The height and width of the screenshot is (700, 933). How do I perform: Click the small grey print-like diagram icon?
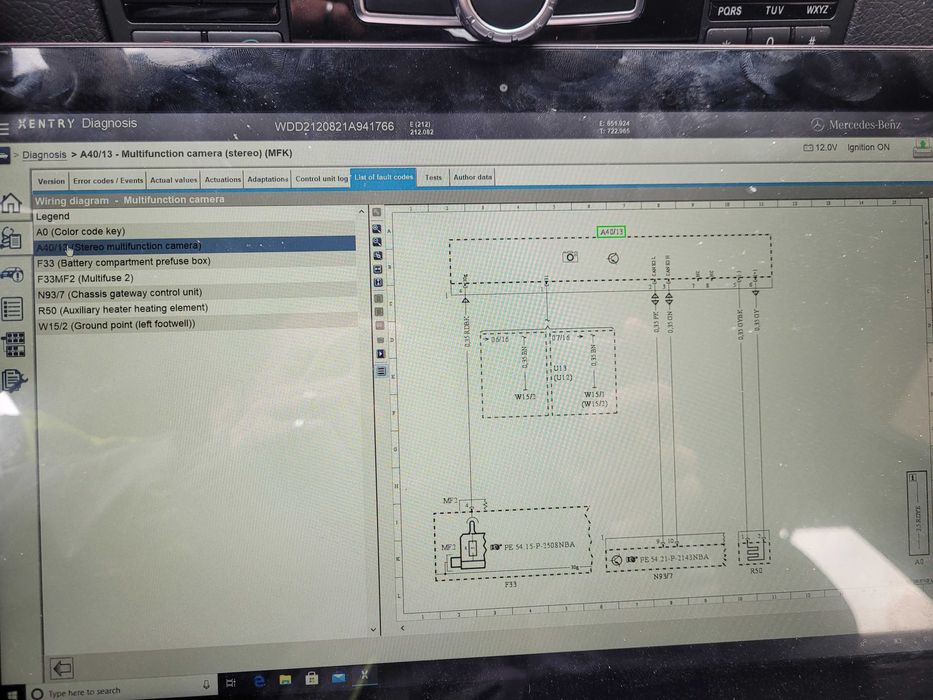point(380,340)
